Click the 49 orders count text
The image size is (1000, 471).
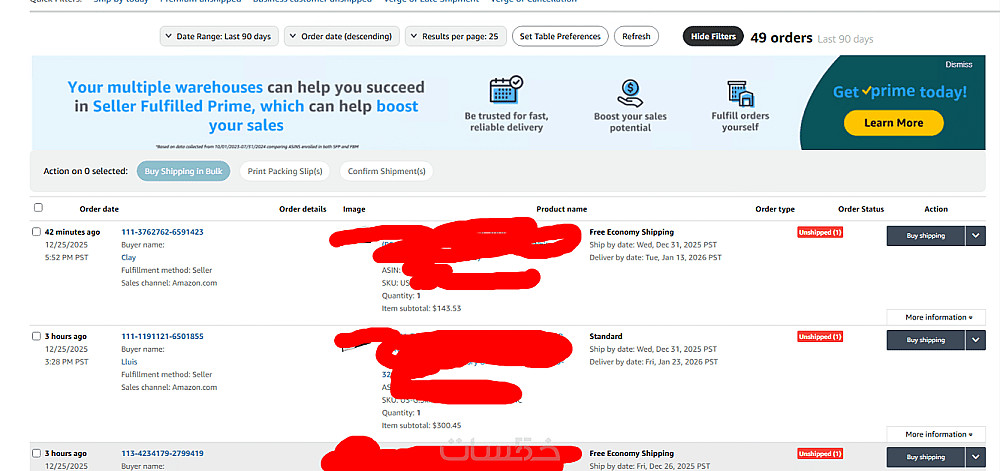(x=781, y=38)
